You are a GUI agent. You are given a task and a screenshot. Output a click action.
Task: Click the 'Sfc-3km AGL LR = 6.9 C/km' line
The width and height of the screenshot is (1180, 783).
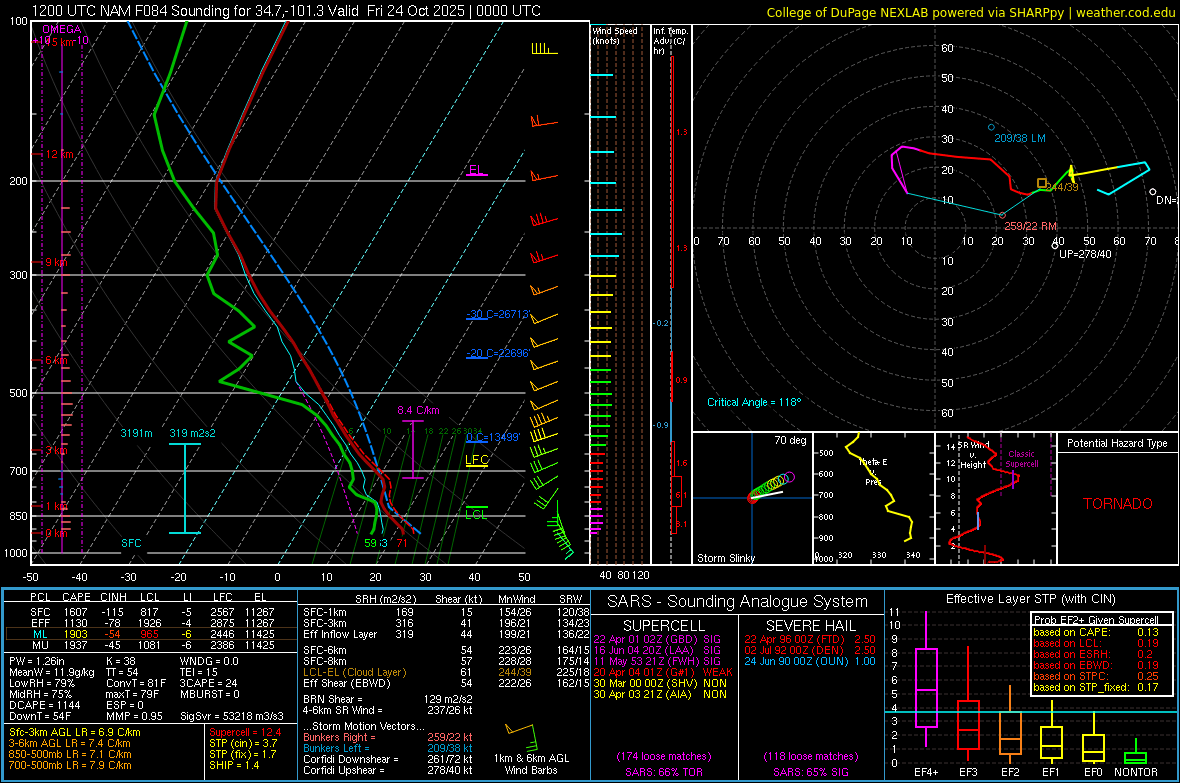coord(75,732)
